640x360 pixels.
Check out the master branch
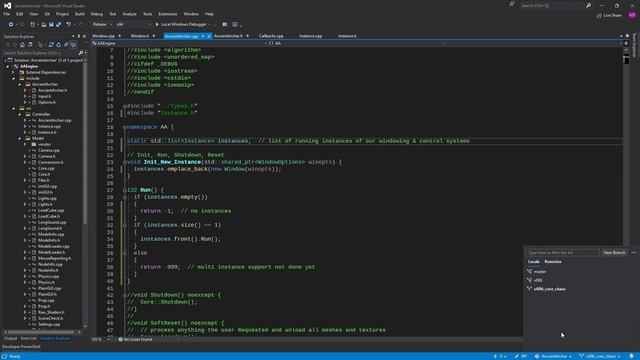click(x=540, y=271)
